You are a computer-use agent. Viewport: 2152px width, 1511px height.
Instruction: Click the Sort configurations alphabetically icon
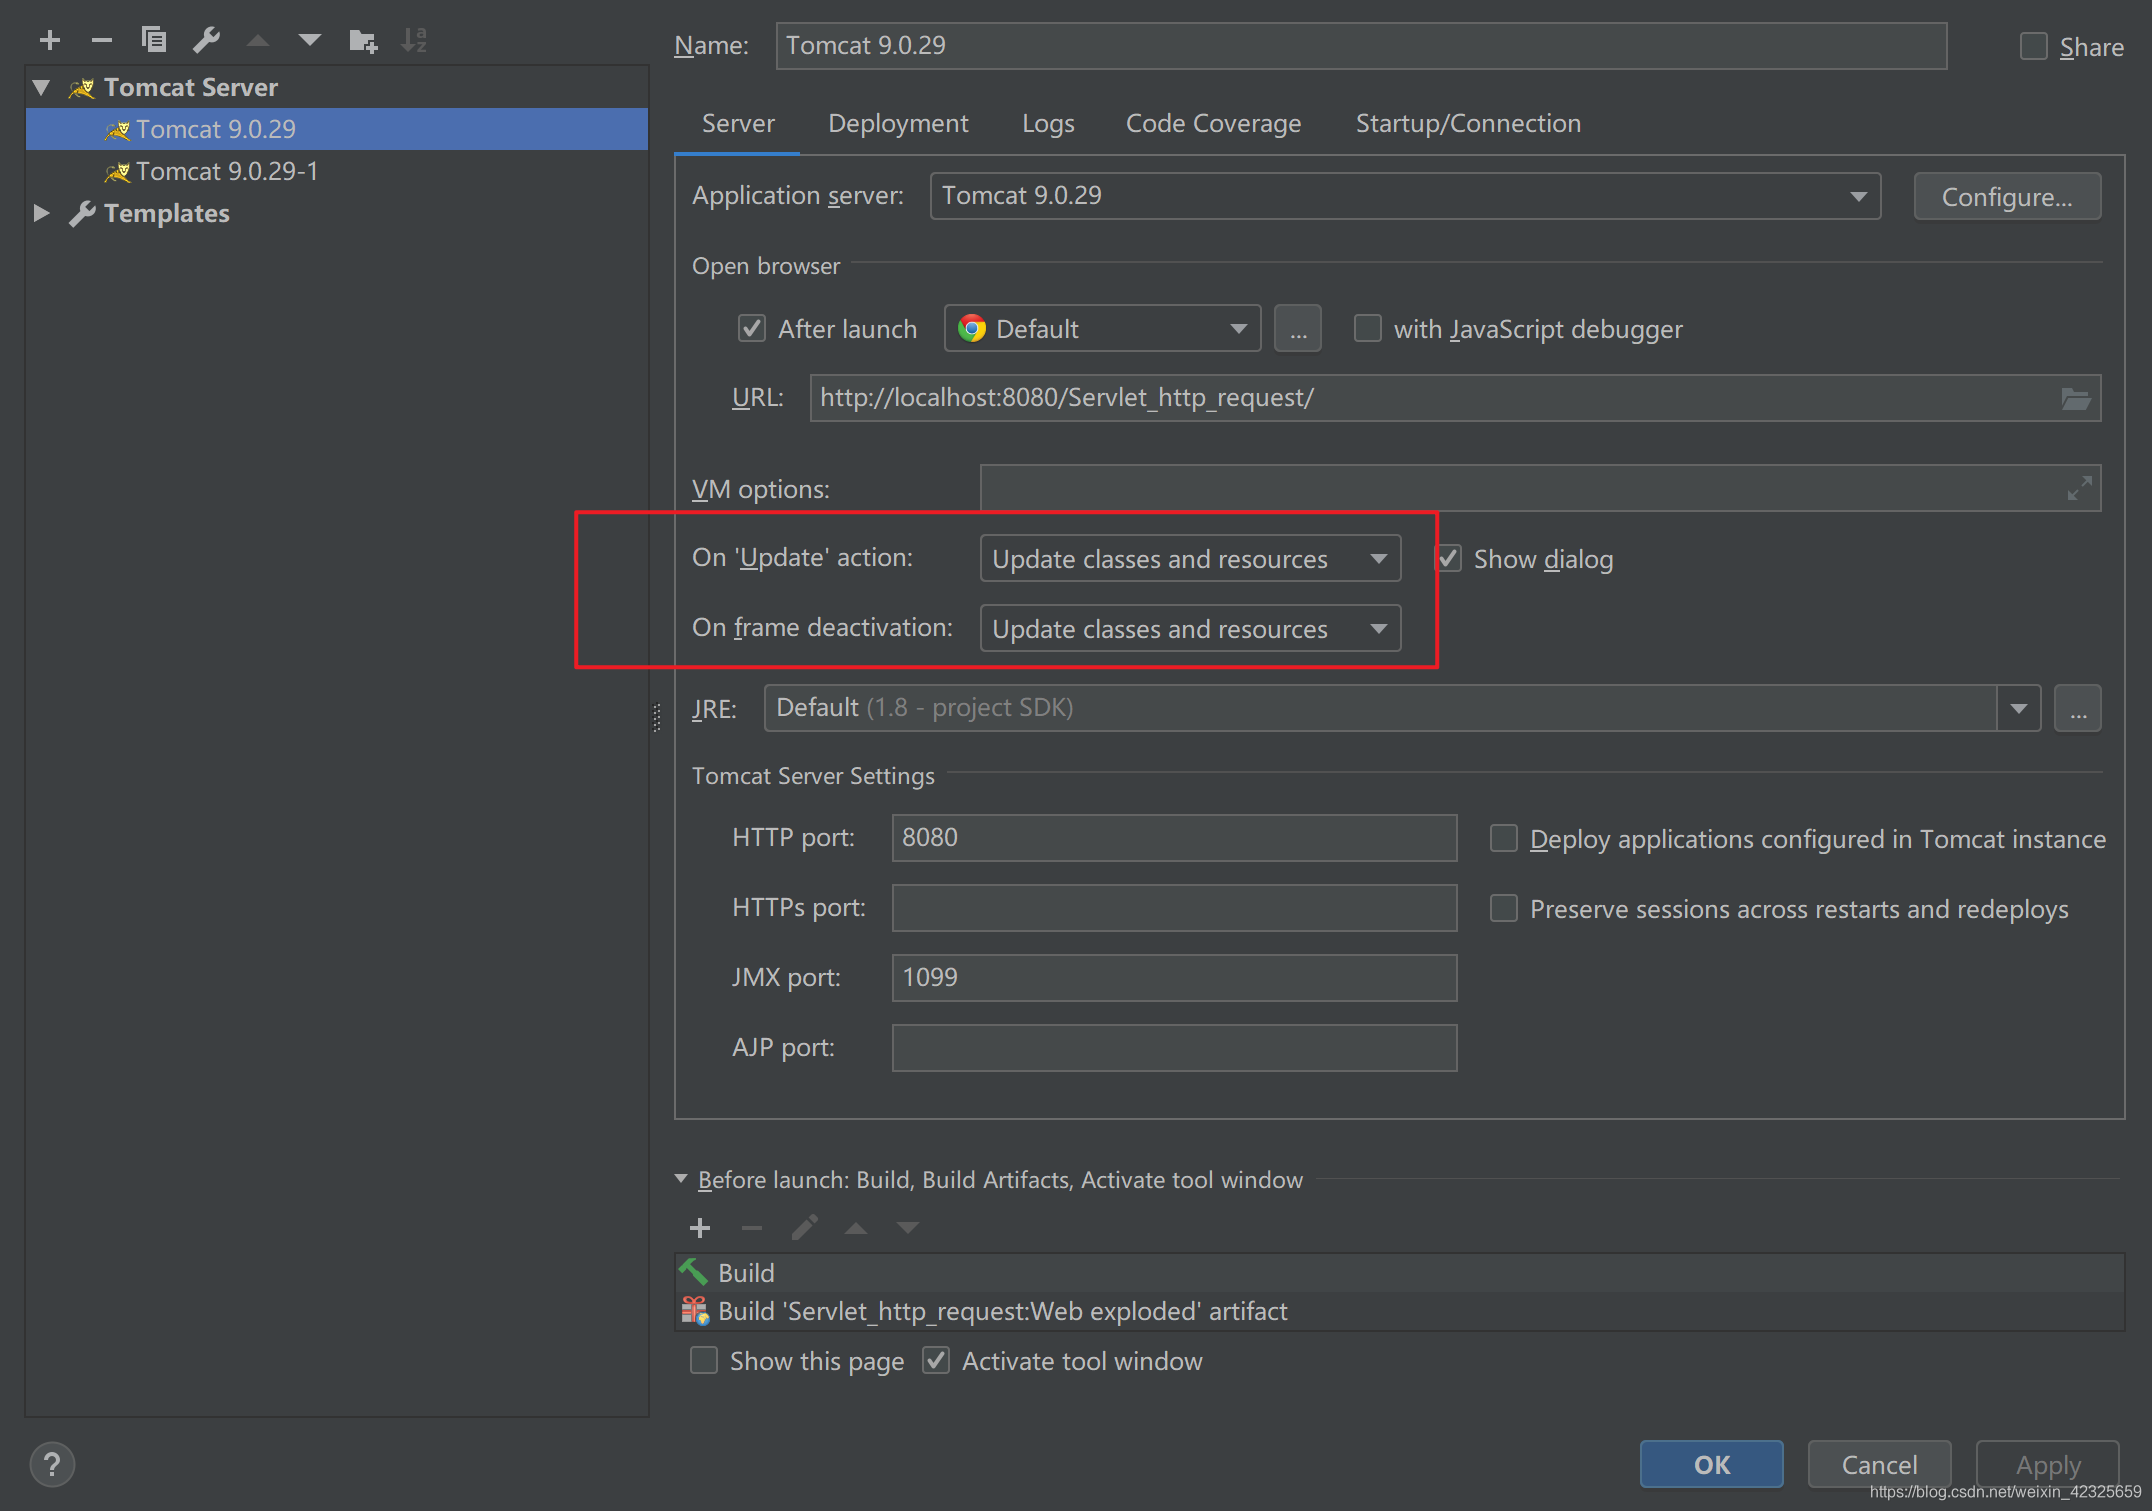414,40
